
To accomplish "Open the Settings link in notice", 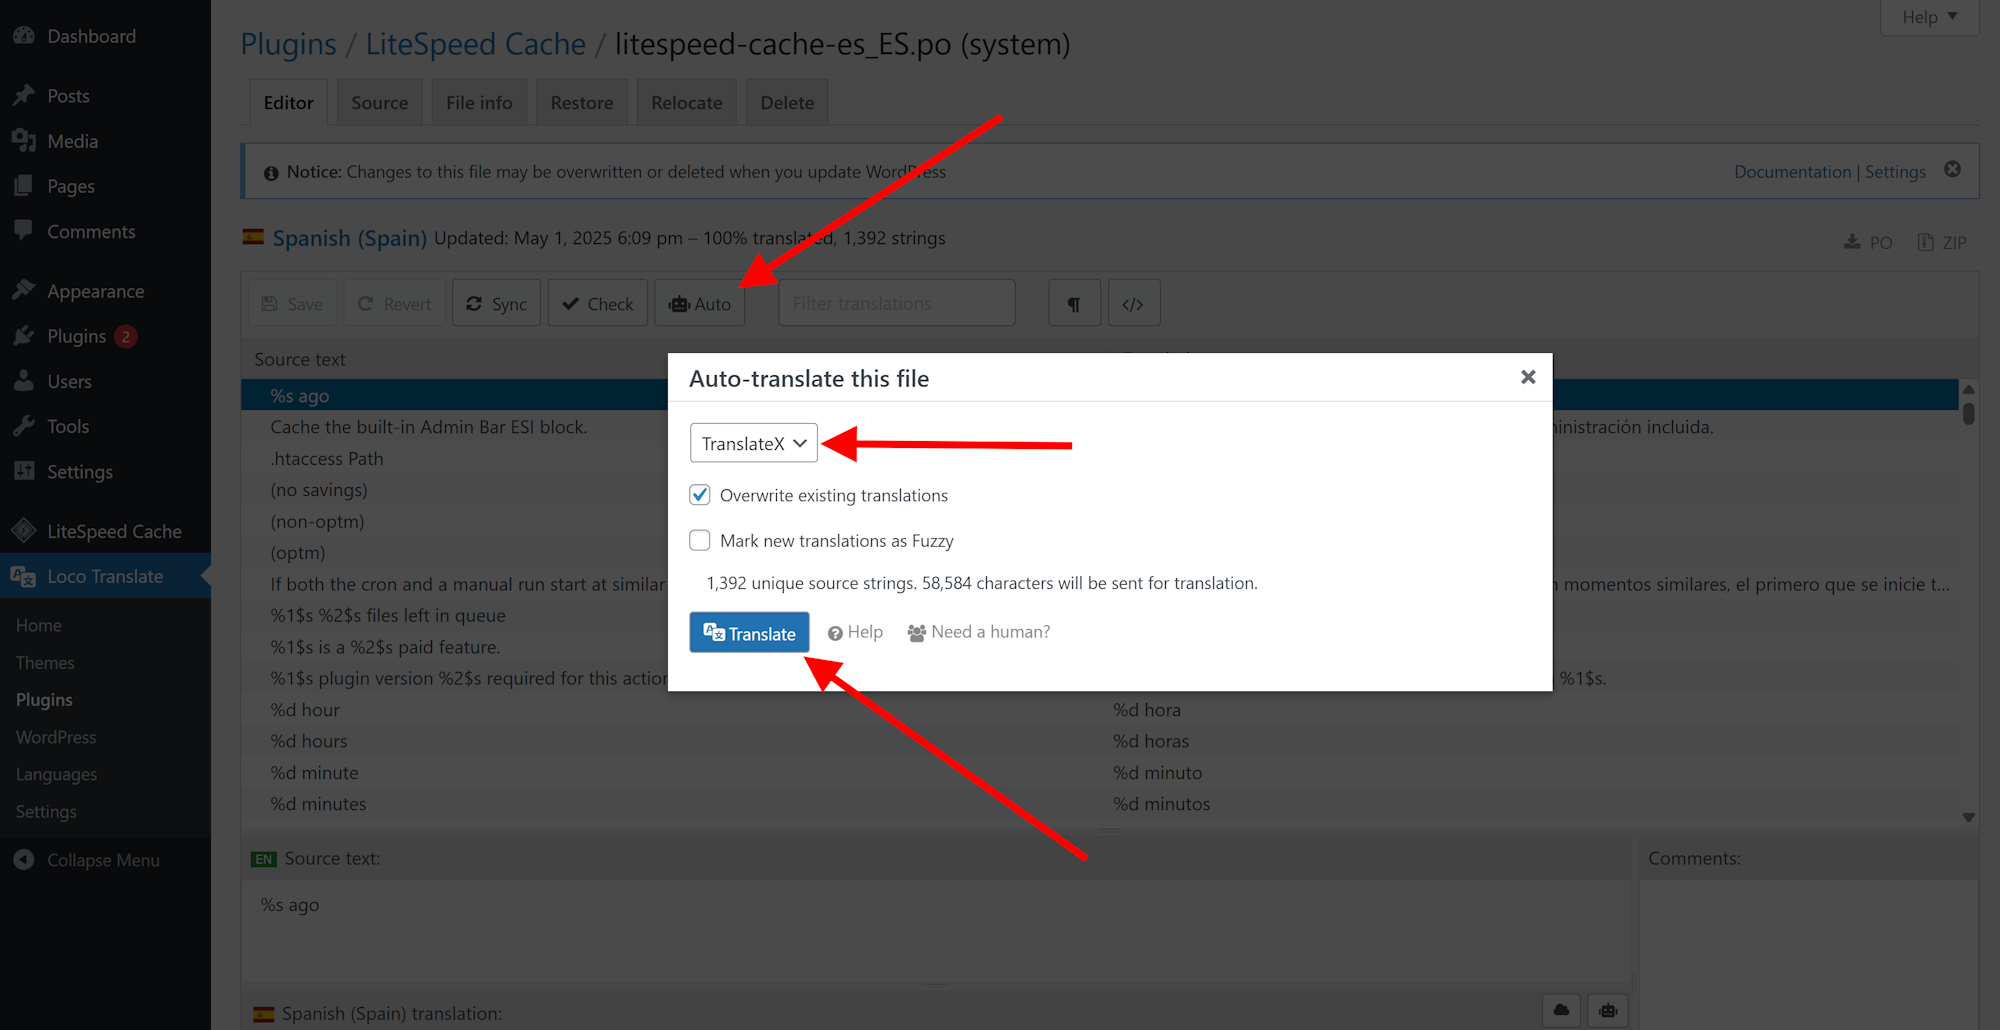I will (1895, 172).
